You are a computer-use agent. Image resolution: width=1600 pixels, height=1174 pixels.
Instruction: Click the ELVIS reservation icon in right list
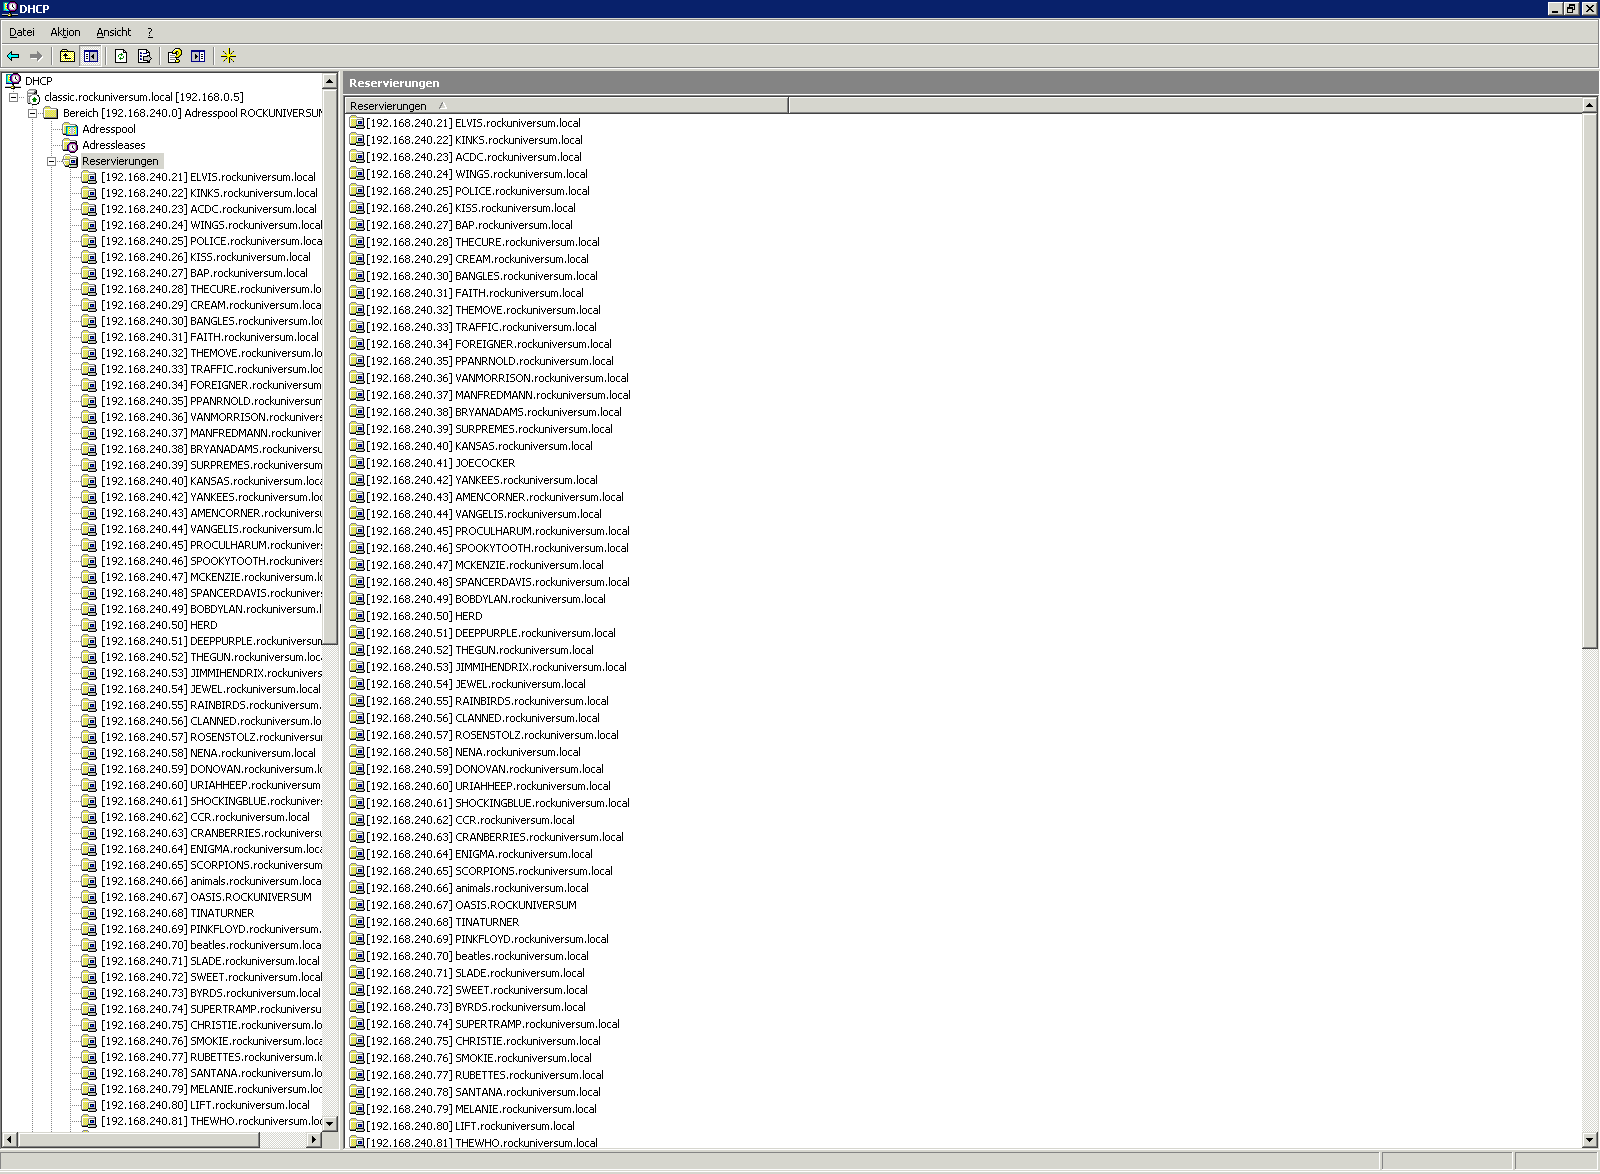(357, 123)
